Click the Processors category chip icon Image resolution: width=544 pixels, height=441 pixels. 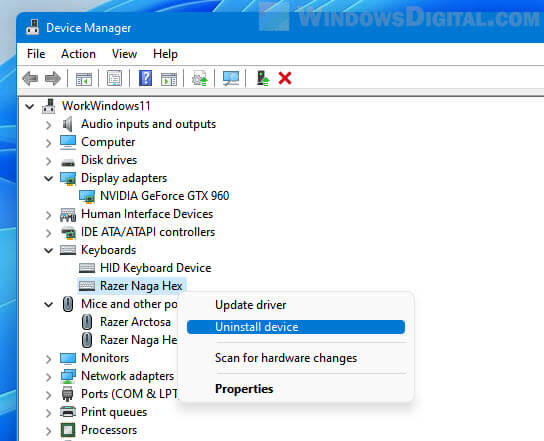(x=68, y=430)
